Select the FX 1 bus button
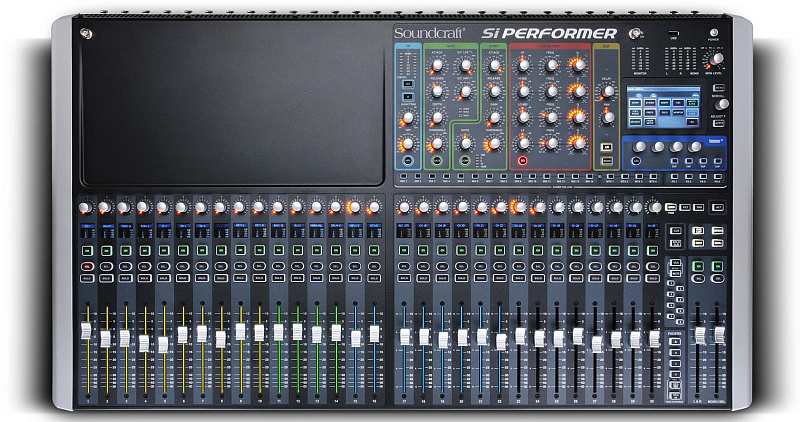The width and height of the screenshot is (800, 422). [x=674, y=177]
